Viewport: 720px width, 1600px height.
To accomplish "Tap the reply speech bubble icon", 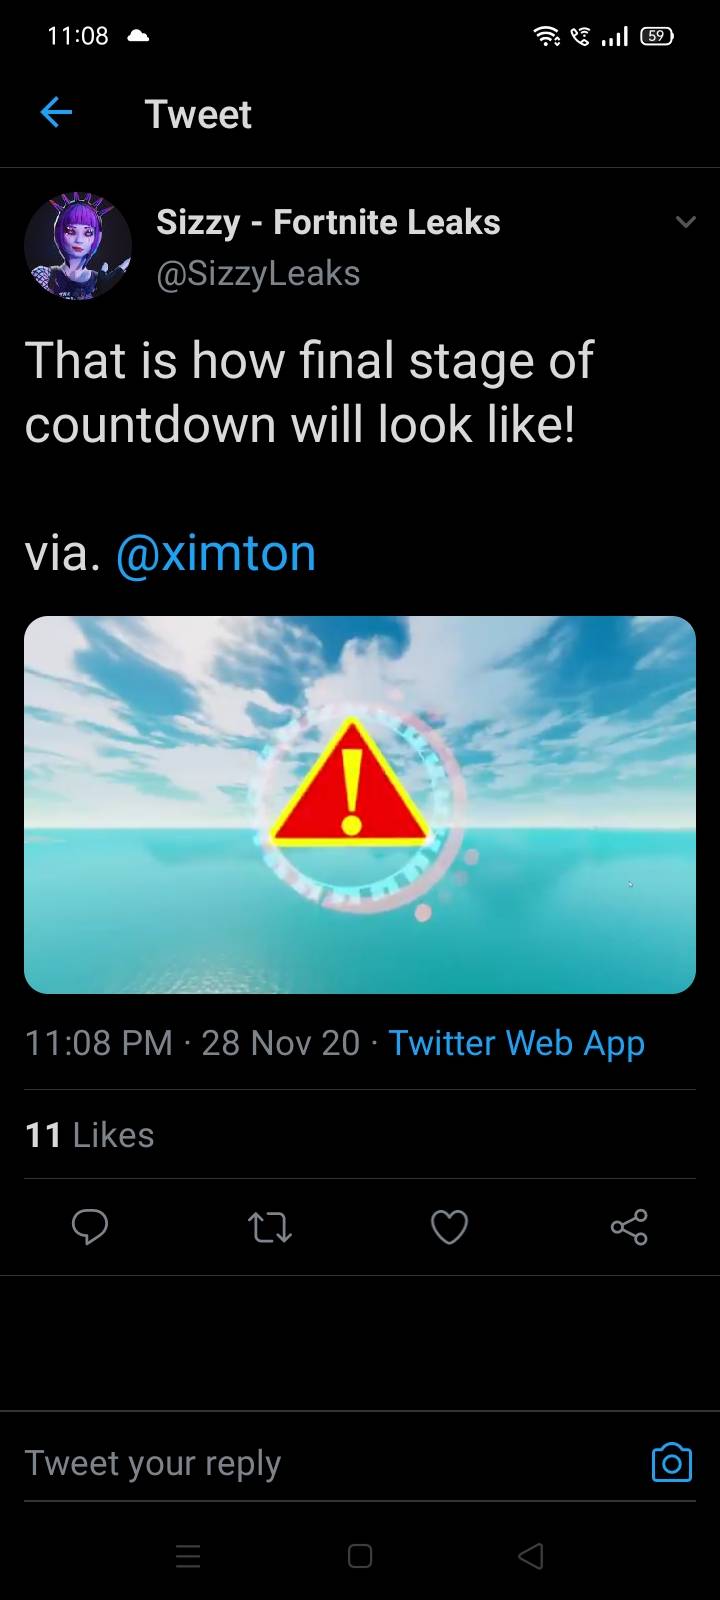I will coord(89,1226).
